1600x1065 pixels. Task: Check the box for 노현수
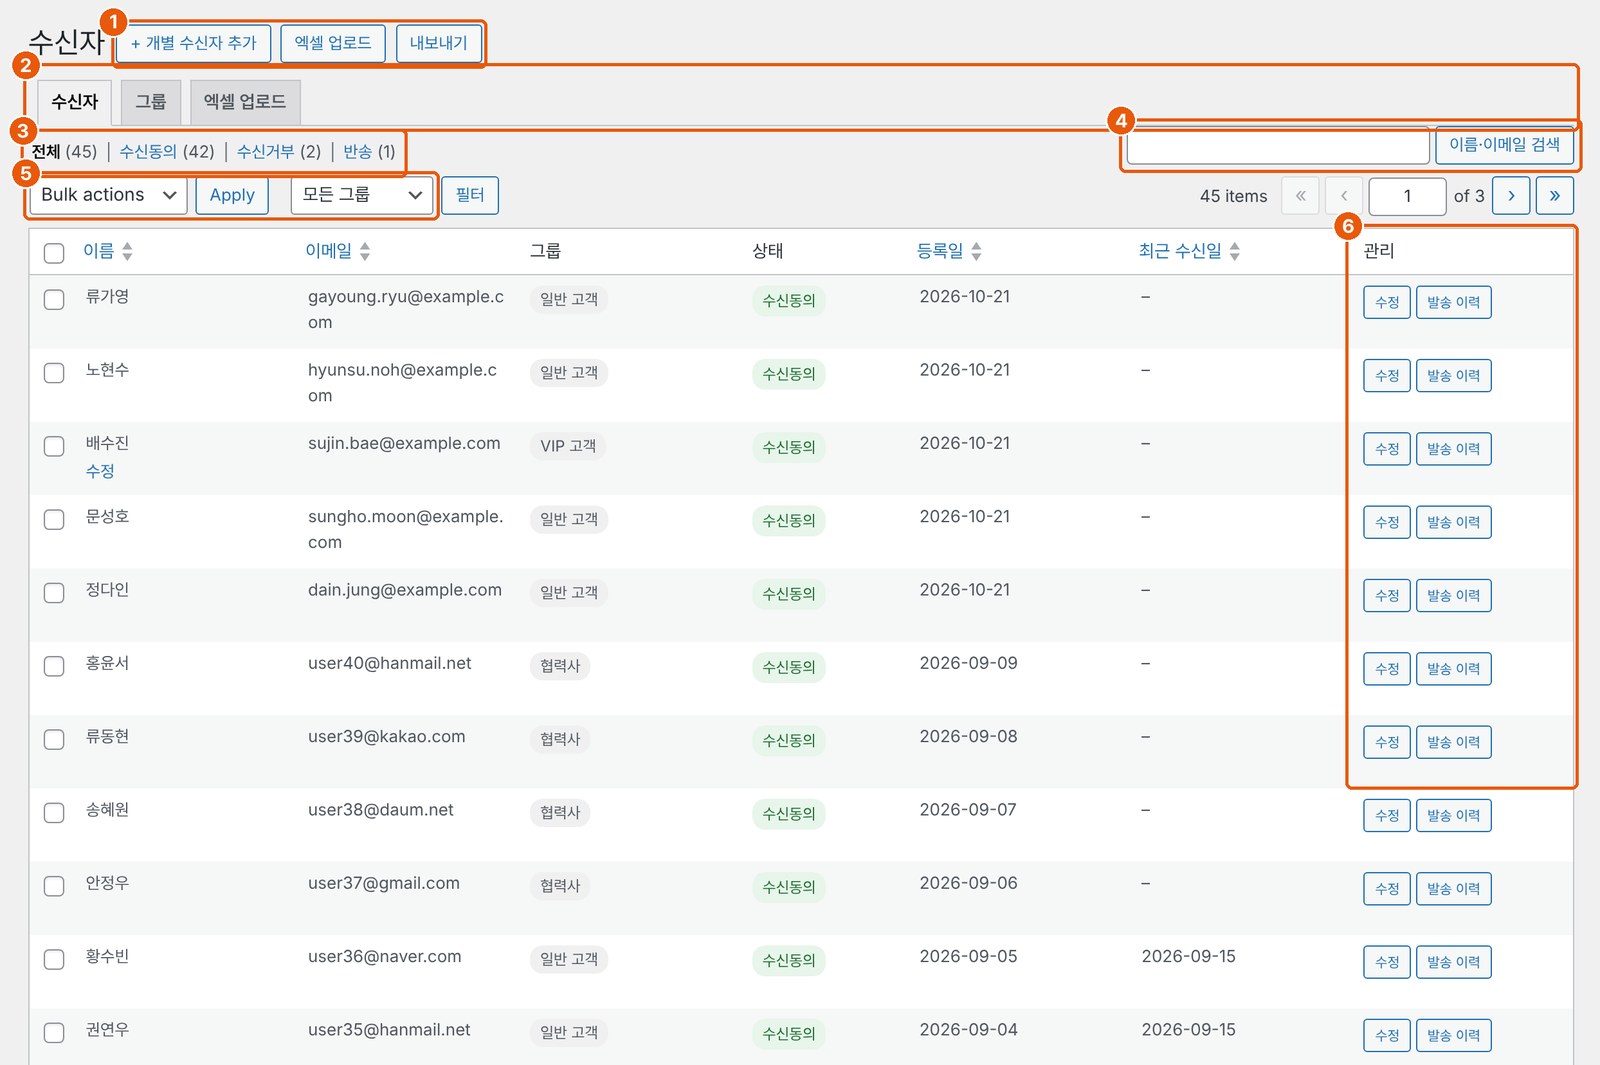(54, 372)
